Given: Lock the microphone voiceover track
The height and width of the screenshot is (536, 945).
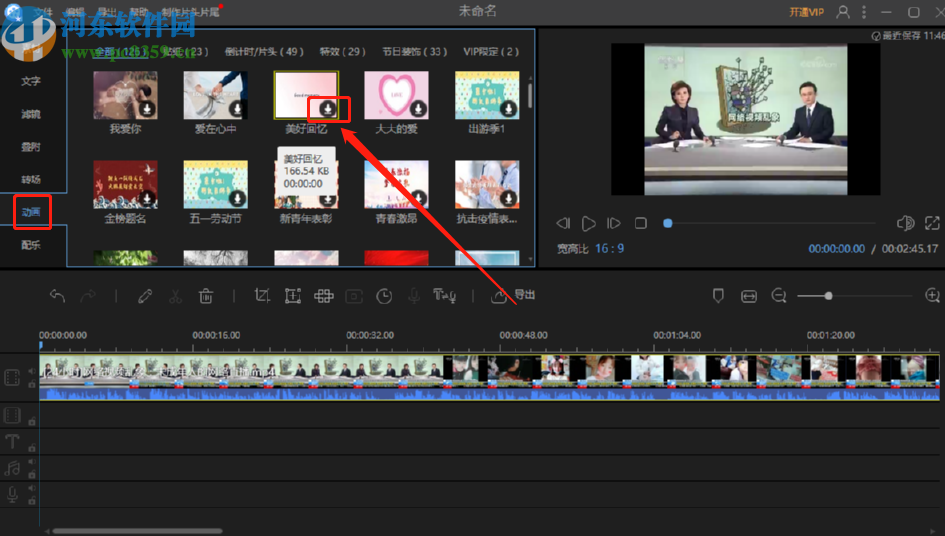Looking at the screenshot, I should 31,500.
